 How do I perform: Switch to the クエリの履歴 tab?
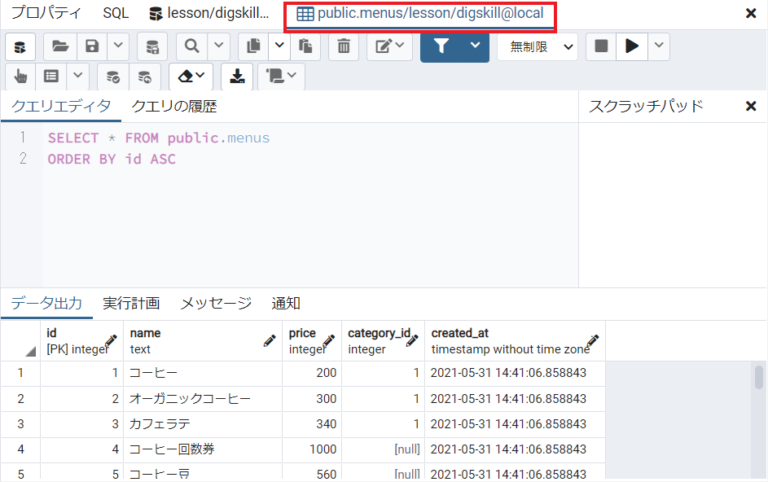(x=174, y=106)
